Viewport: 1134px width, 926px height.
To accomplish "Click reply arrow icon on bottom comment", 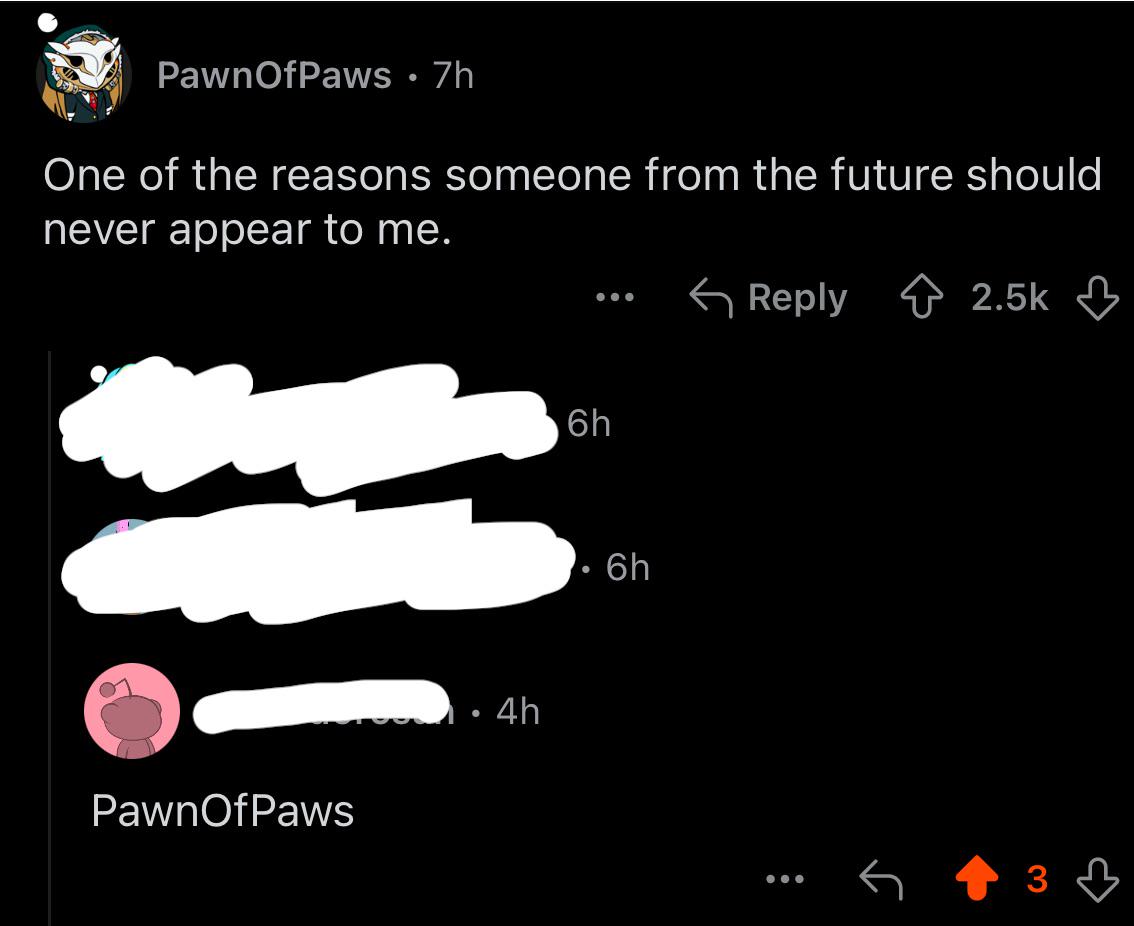I will click(x=881, y=879).
